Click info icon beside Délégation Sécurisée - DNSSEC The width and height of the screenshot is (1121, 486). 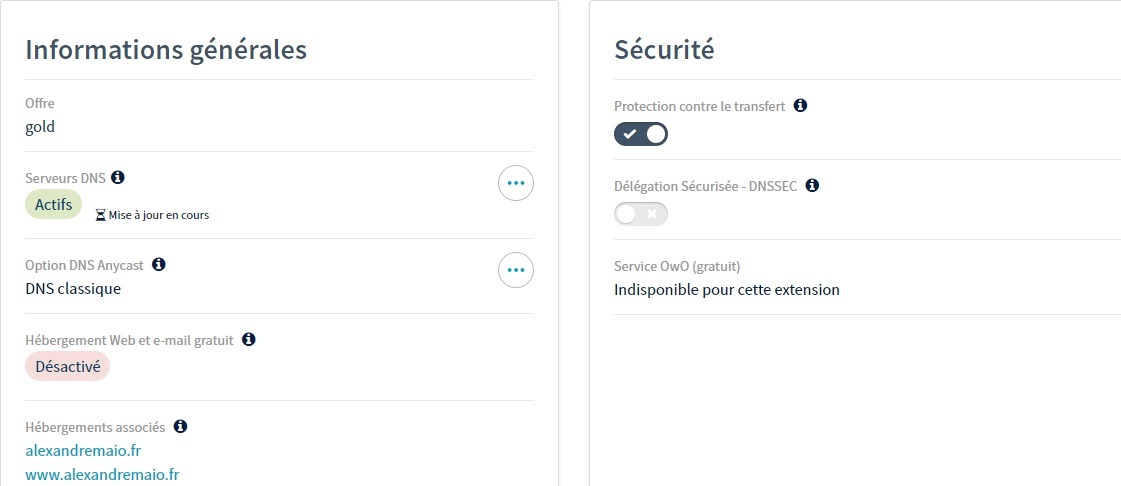[x=812, y=185]
